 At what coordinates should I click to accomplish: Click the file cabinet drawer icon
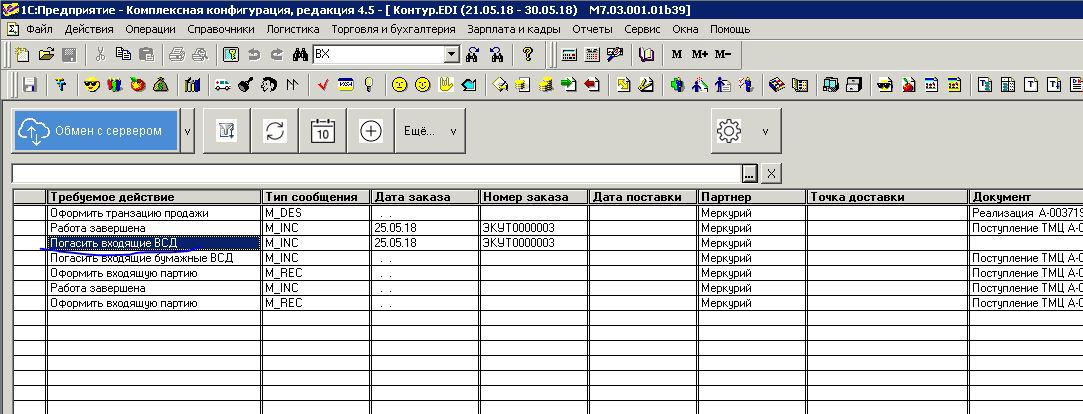click(854, 85)
